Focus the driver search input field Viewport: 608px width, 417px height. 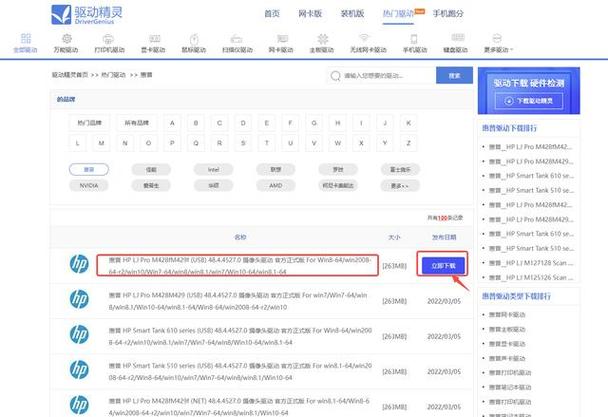[382, 76]
